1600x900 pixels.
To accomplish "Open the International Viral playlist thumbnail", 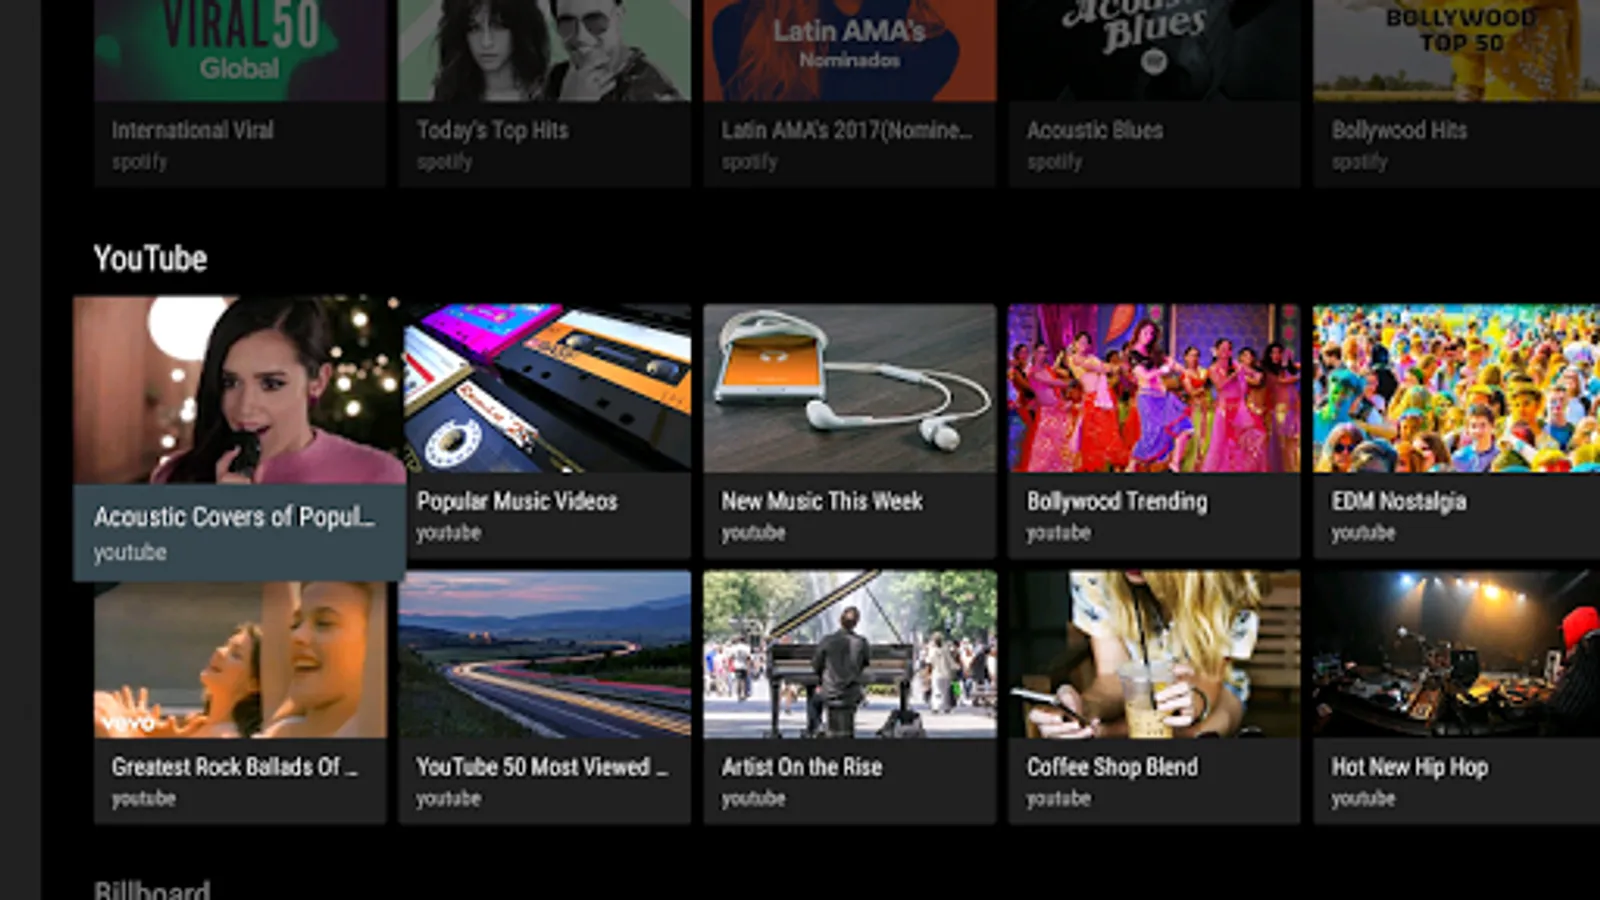I will 240,50.
